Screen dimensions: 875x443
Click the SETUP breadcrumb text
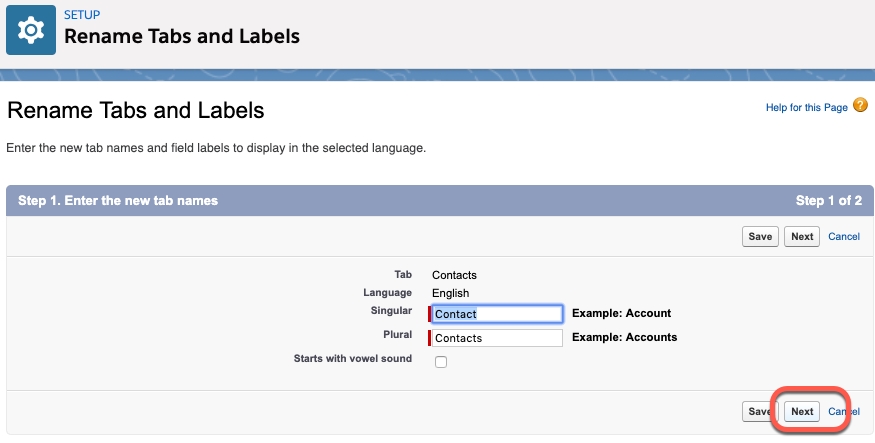click(82, 15)
